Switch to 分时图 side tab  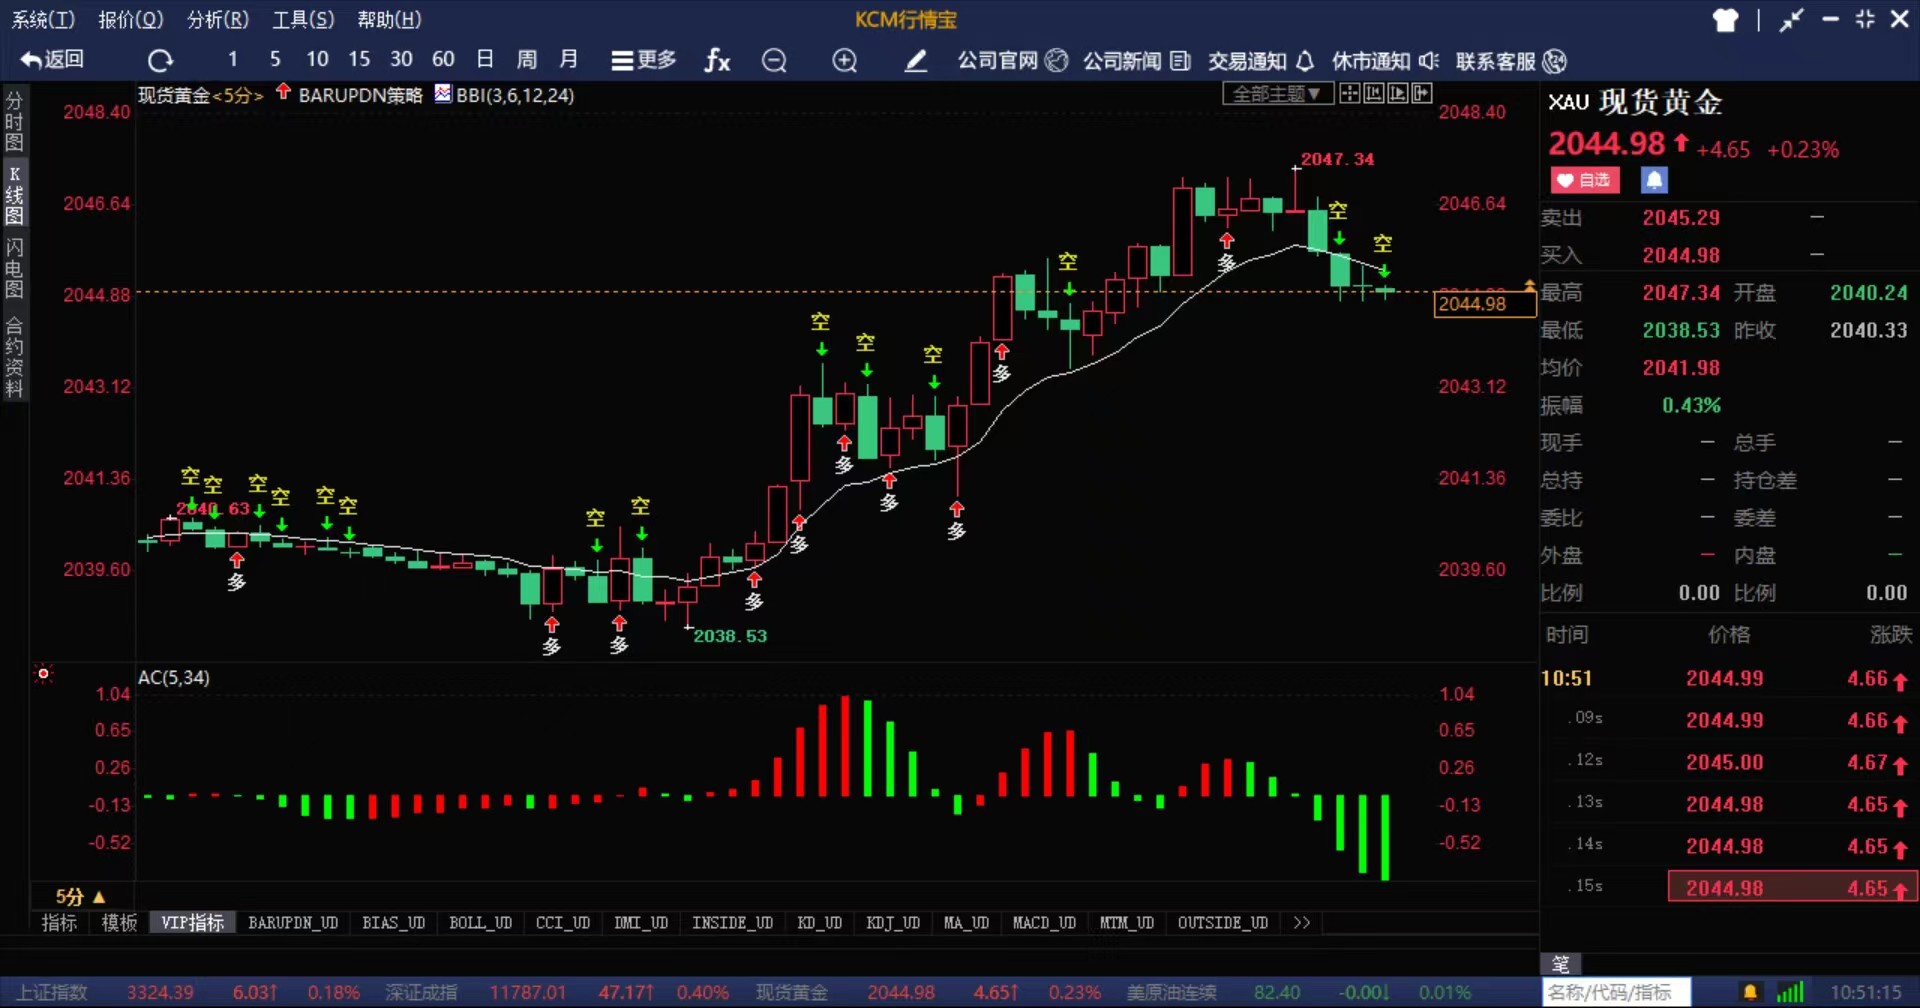[14, 121]
